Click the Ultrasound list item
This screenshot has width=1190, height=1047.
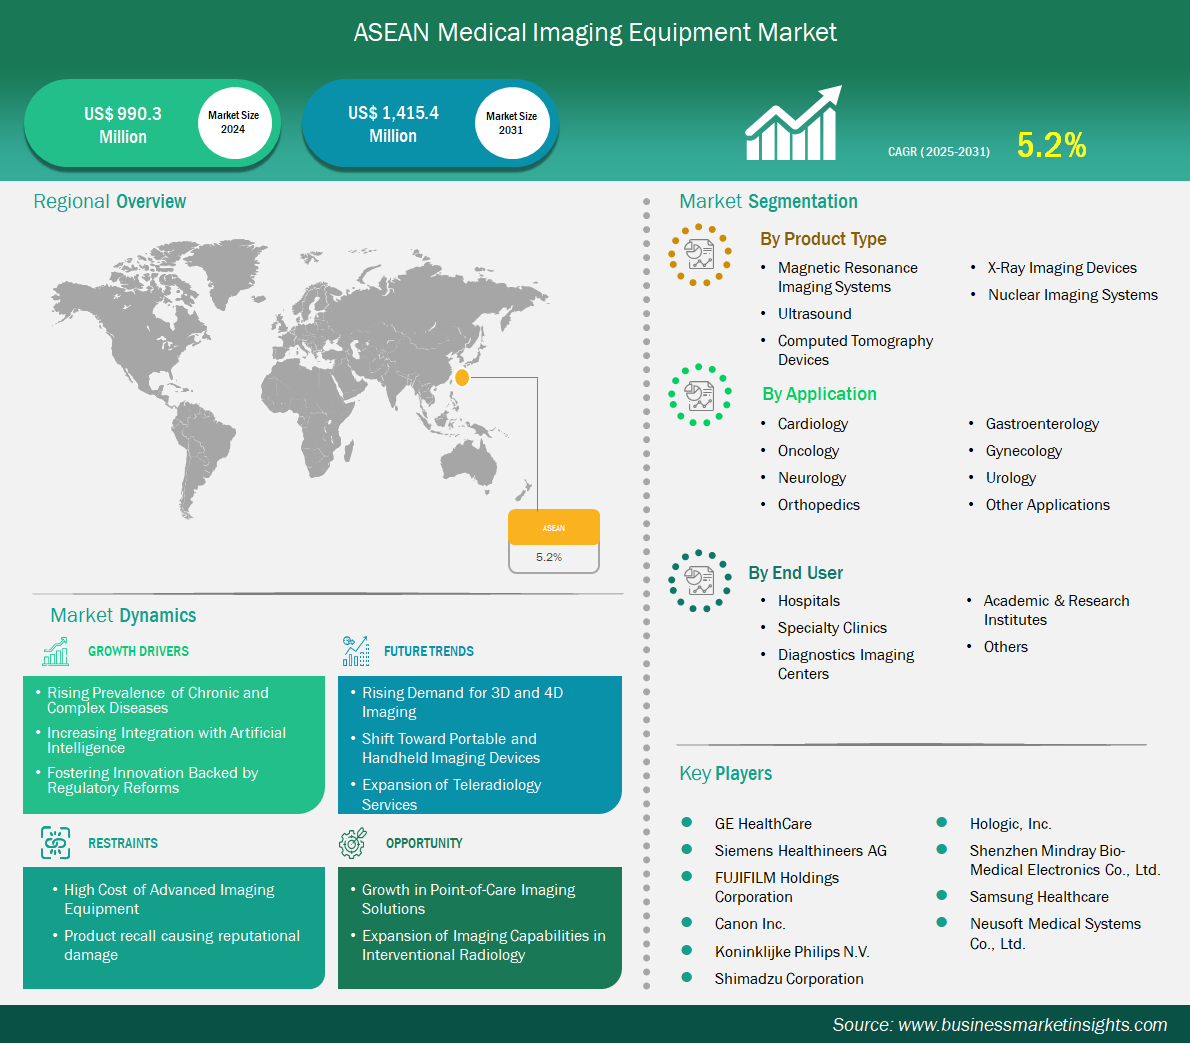(814, 314)
